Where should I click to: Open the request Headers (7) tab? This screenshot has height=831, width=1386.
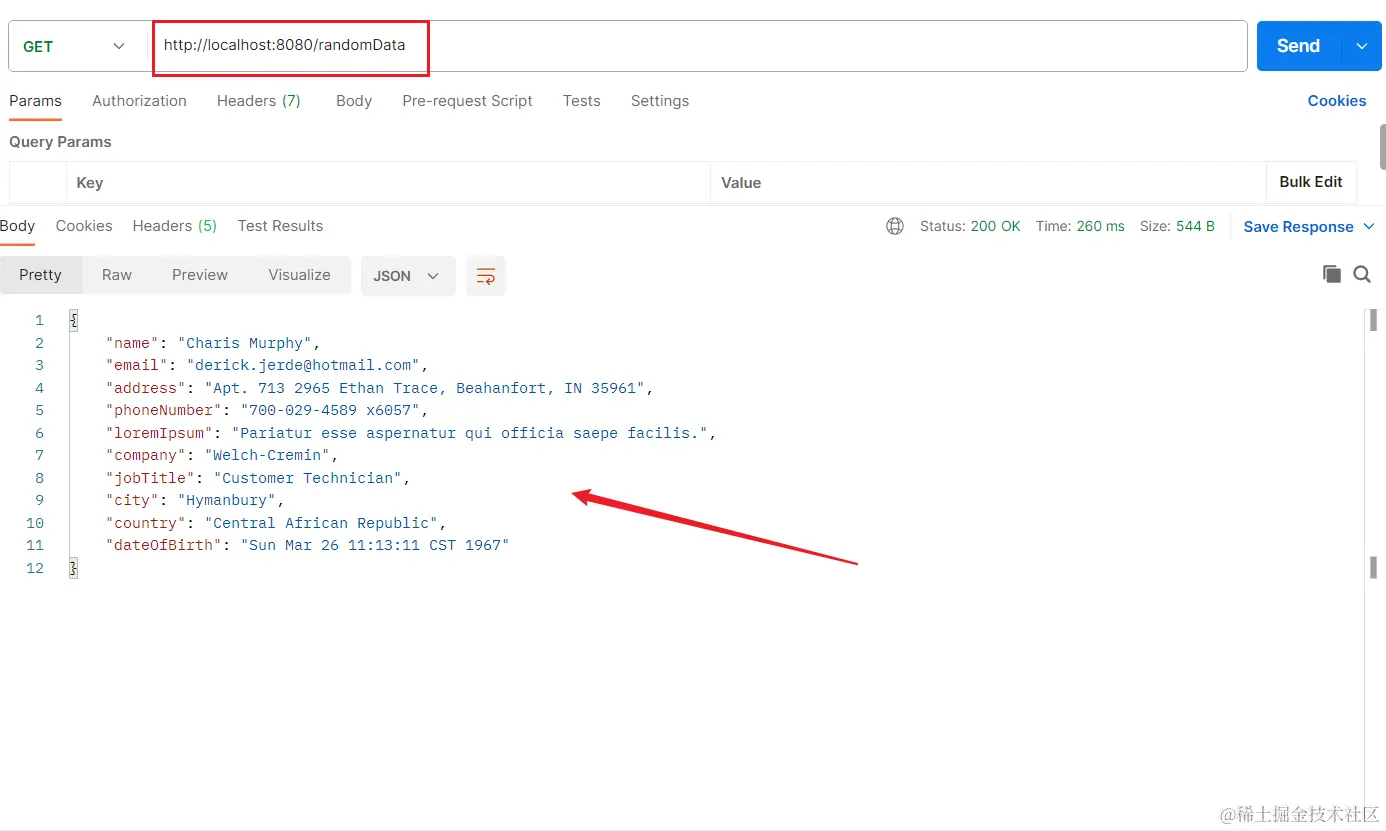259,101
